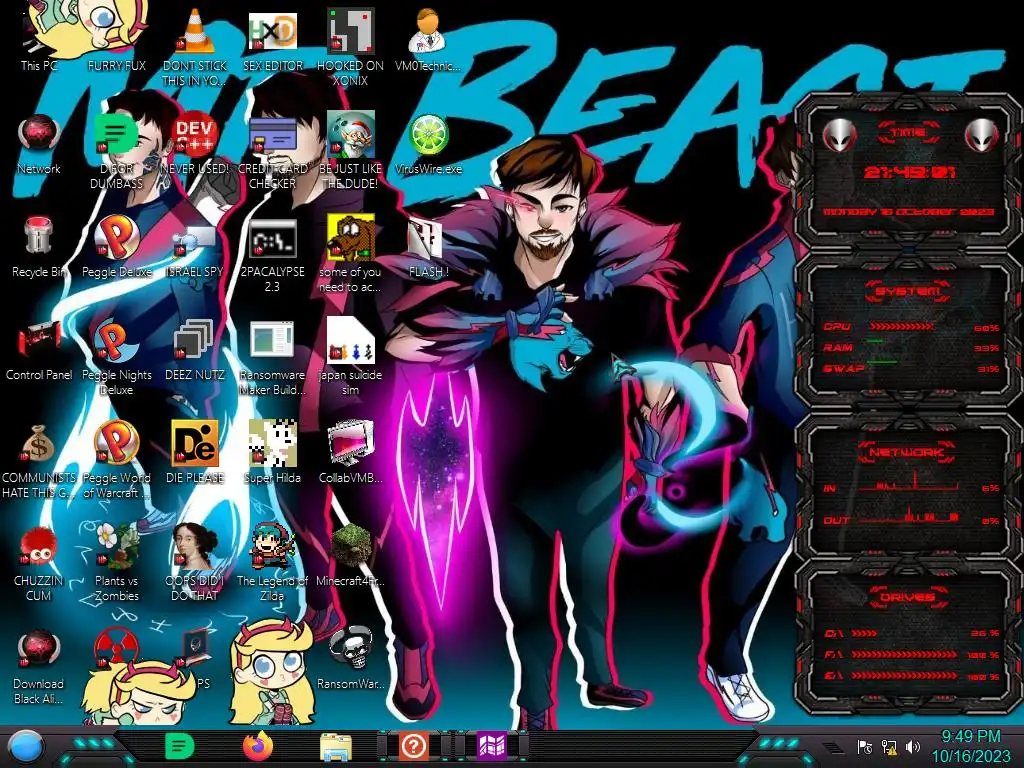Viewport: 1024px width, 768px height.
Task: Click the network OUT graph
Action: point(908,516)
